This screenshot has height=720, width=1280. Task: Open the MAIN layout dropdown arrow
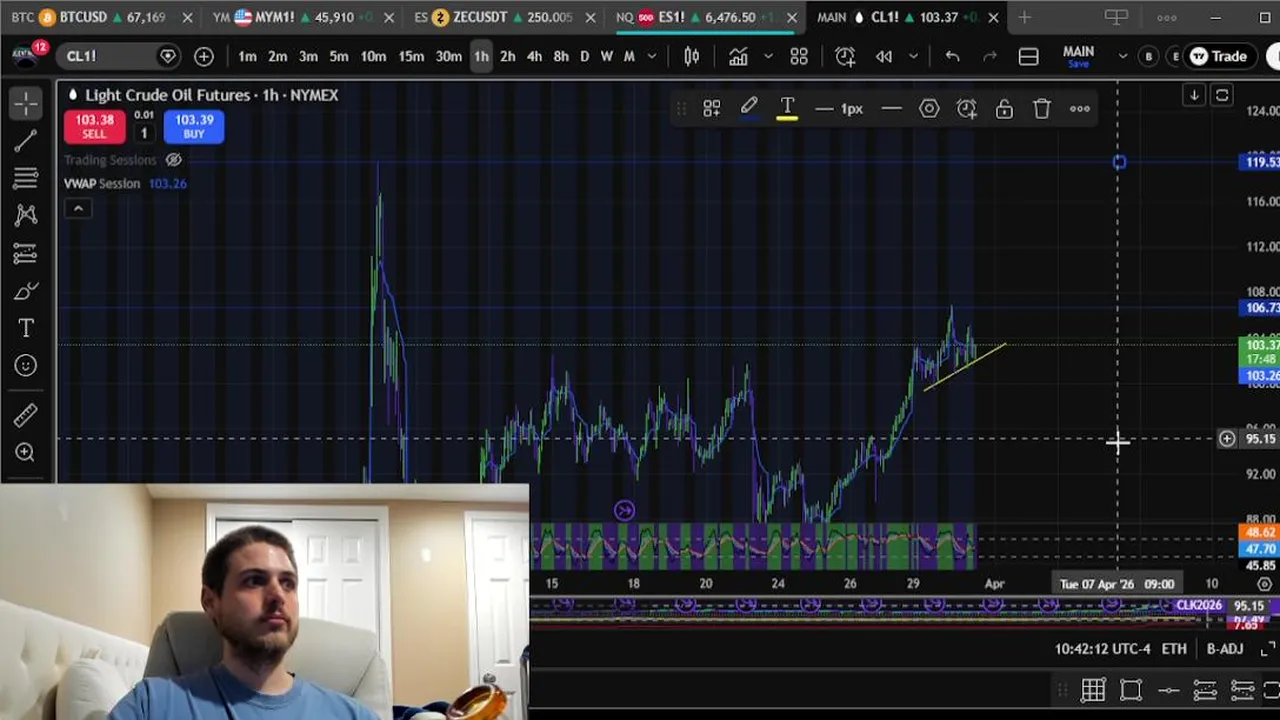coord(1121,56)
